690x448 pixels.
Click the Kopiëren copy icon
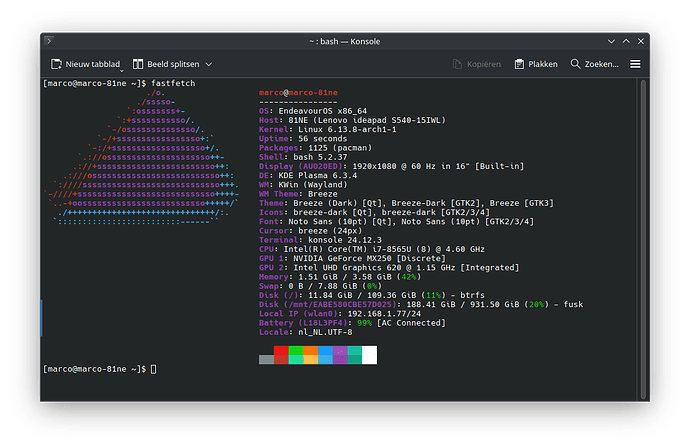[458, 64]
